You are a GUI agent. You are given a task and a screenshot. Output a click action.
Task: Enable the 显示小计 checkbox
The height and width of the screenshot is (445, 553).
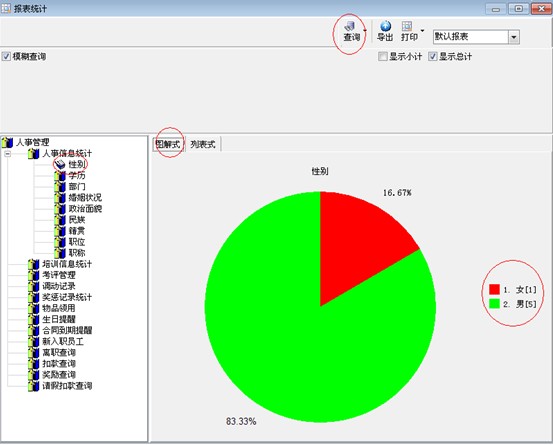[x=383, y=56]
